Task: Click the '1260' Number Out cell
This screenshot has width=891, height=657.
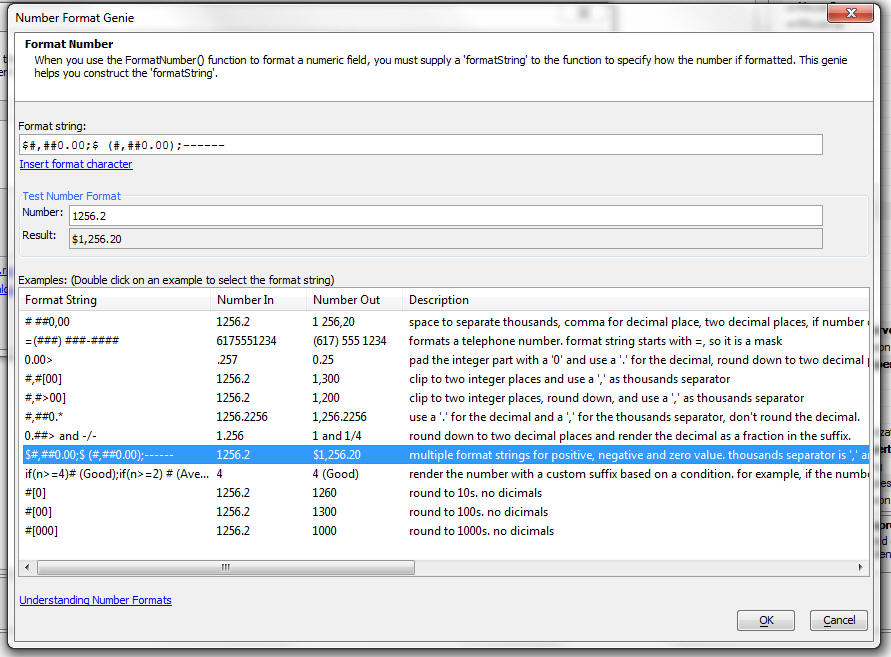Action: pos(324,493)
